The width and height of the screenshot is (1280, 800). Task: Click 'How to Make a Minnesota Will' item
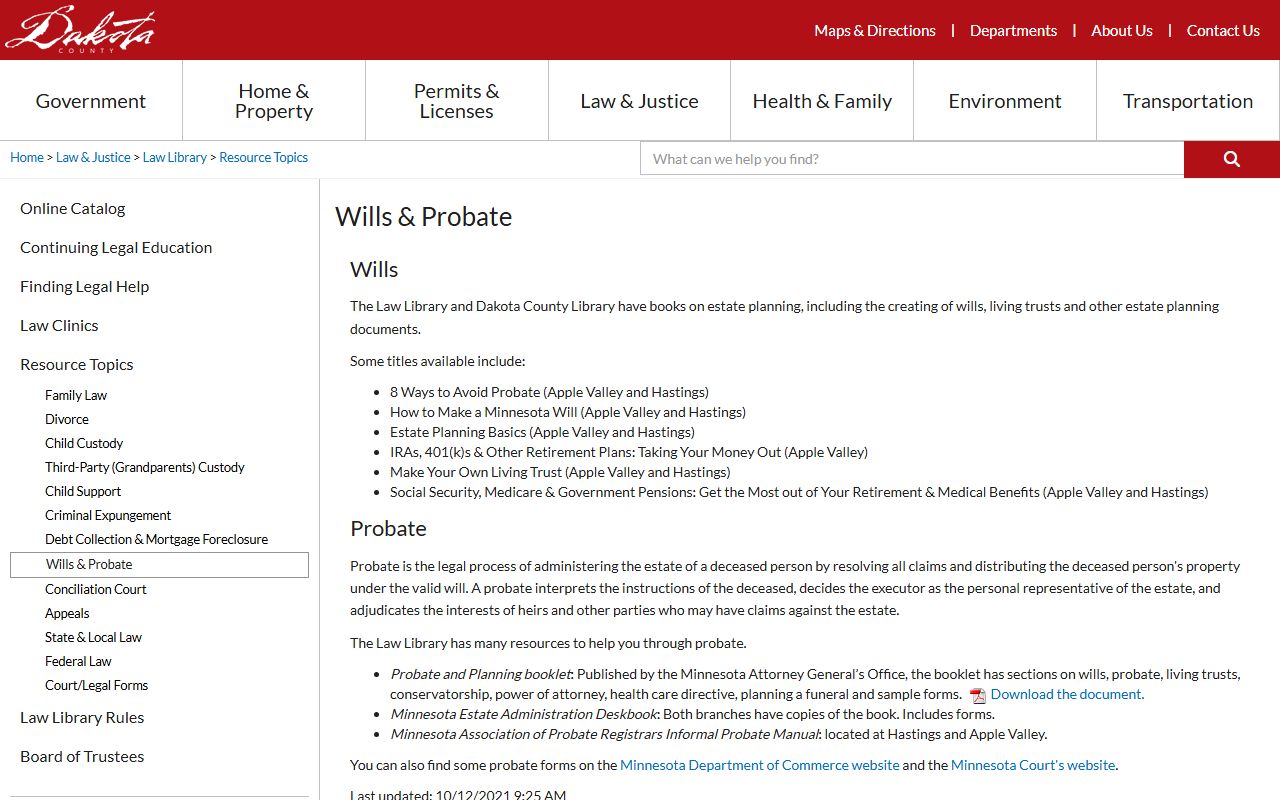(568, 412)
